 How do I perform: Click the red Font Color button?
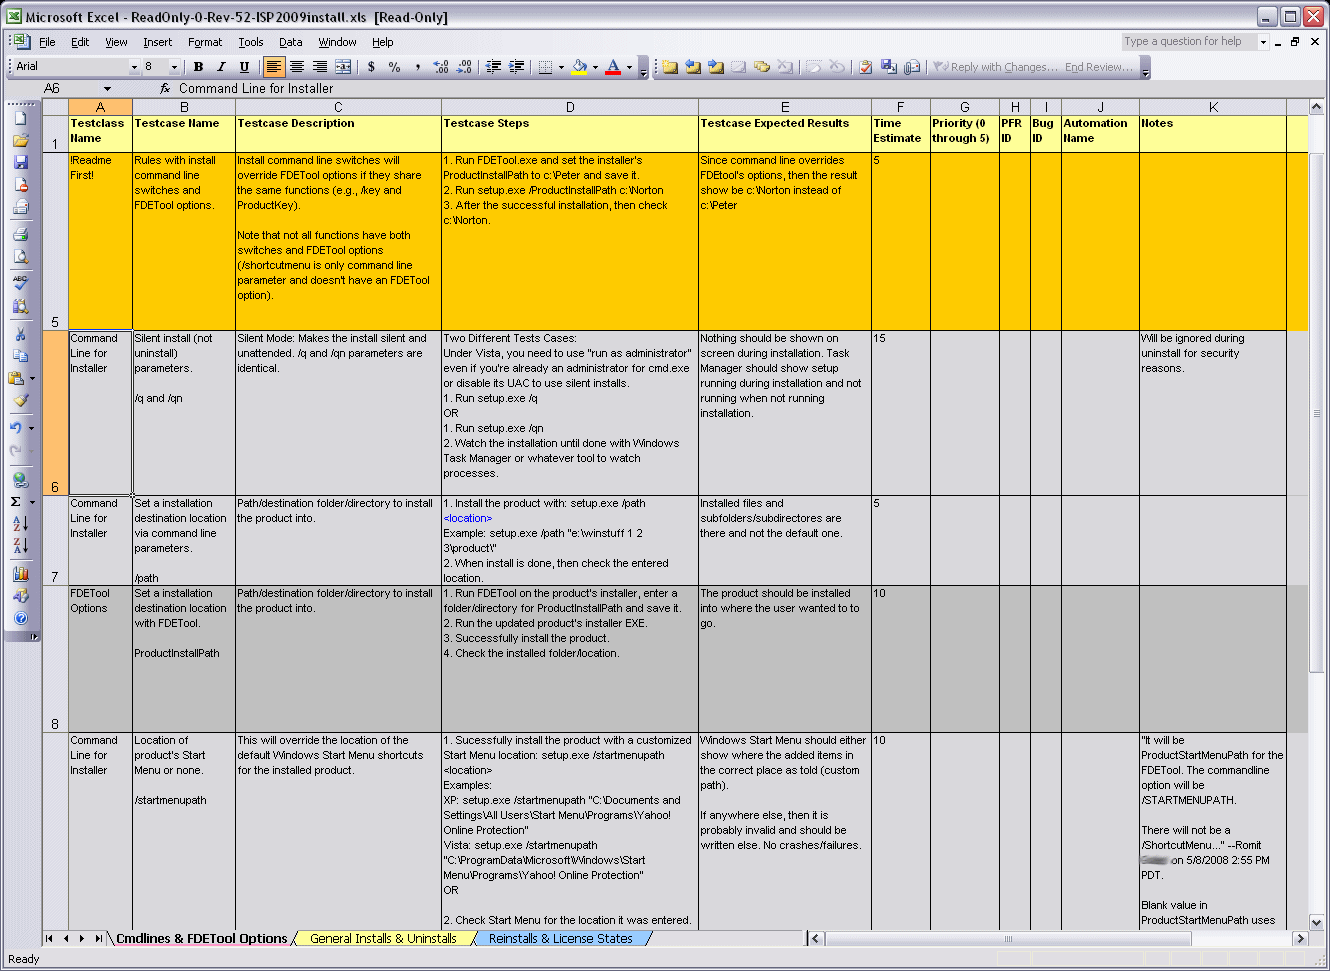click(613, 67)
